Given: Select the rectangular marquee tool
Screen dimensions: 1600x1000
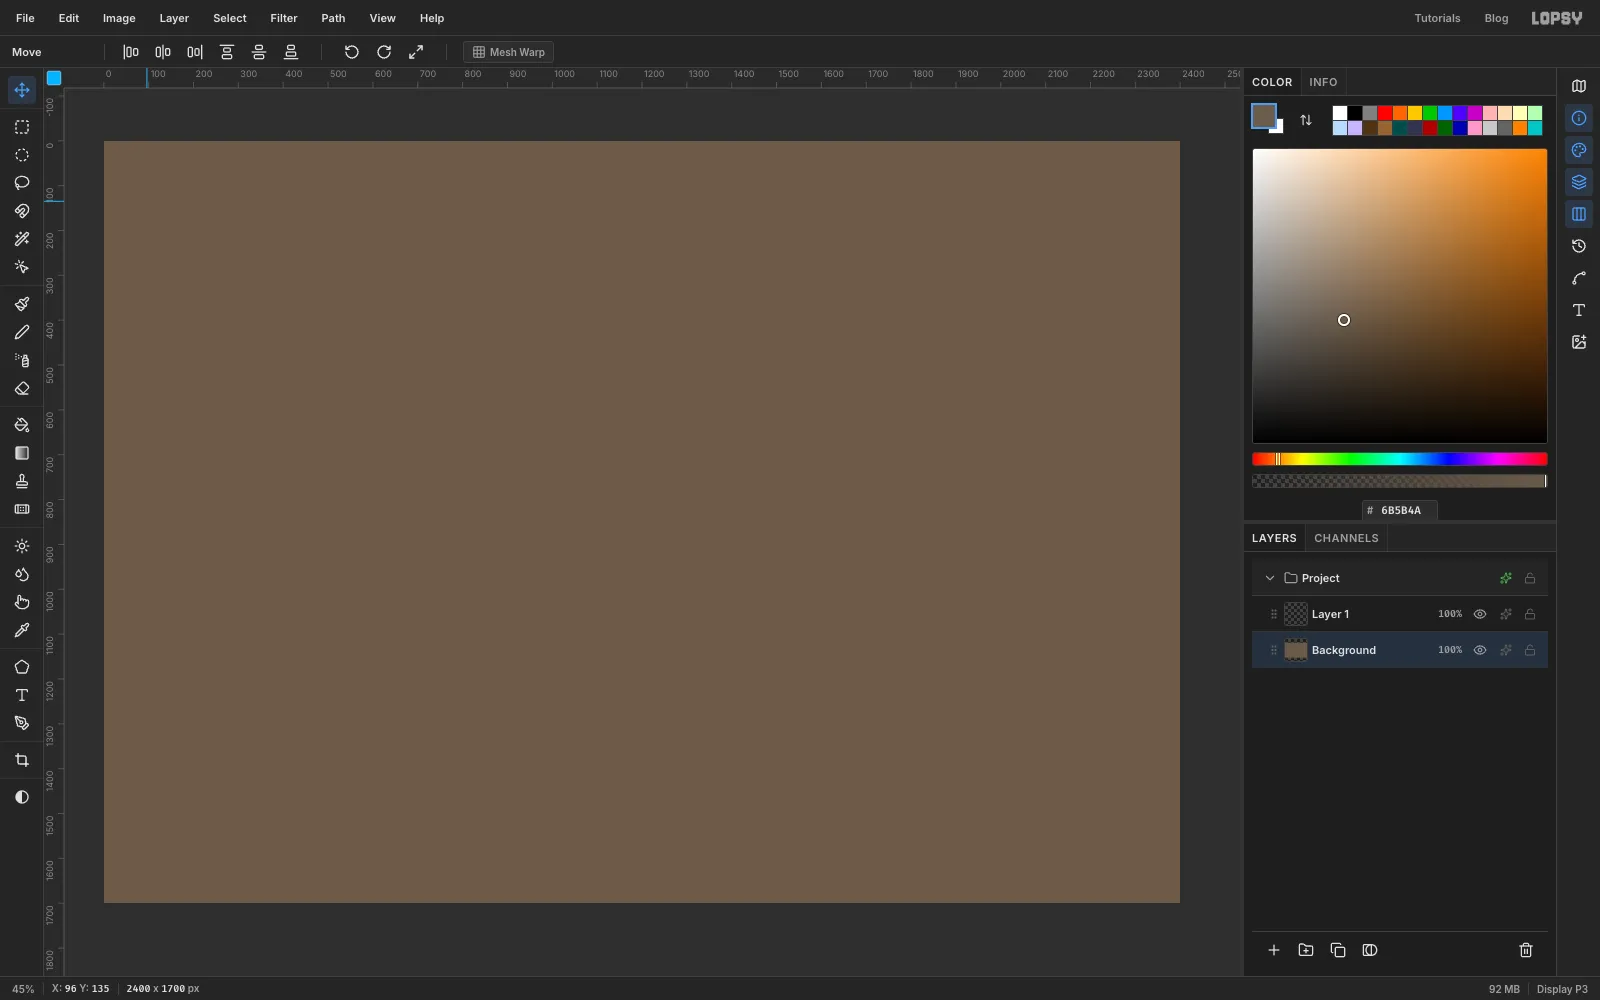Looking at the screenshot, I should click(22, 127).
